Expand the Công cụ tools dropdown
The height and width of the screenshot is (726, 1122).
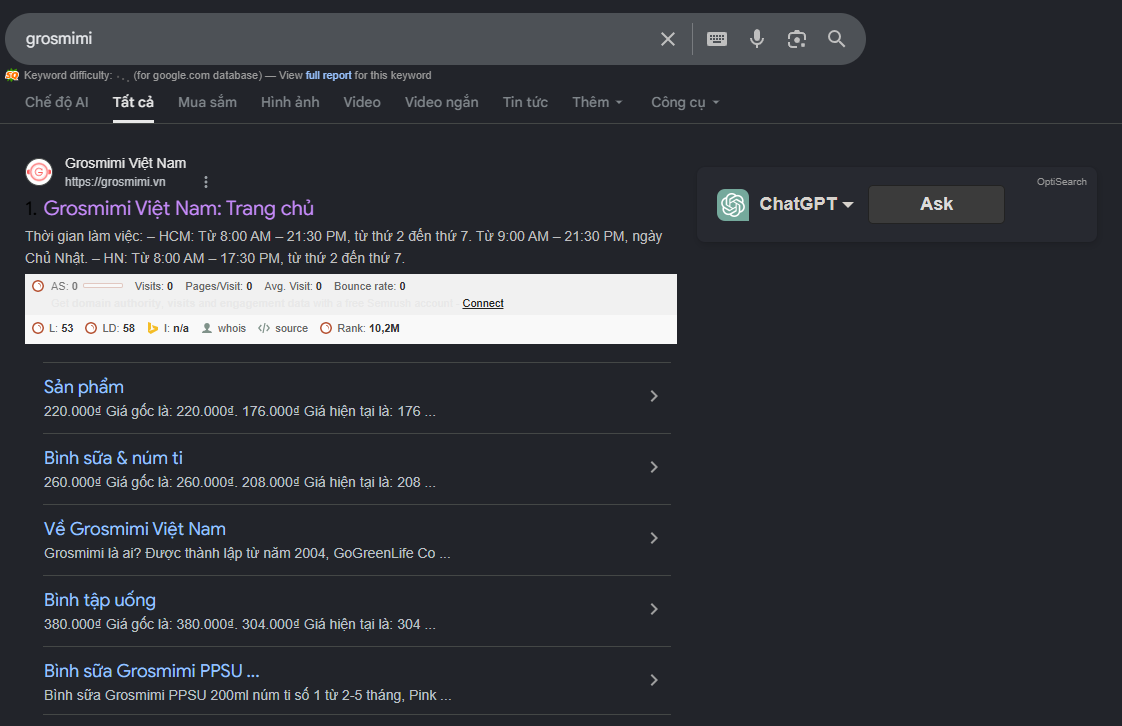point(685,102)
